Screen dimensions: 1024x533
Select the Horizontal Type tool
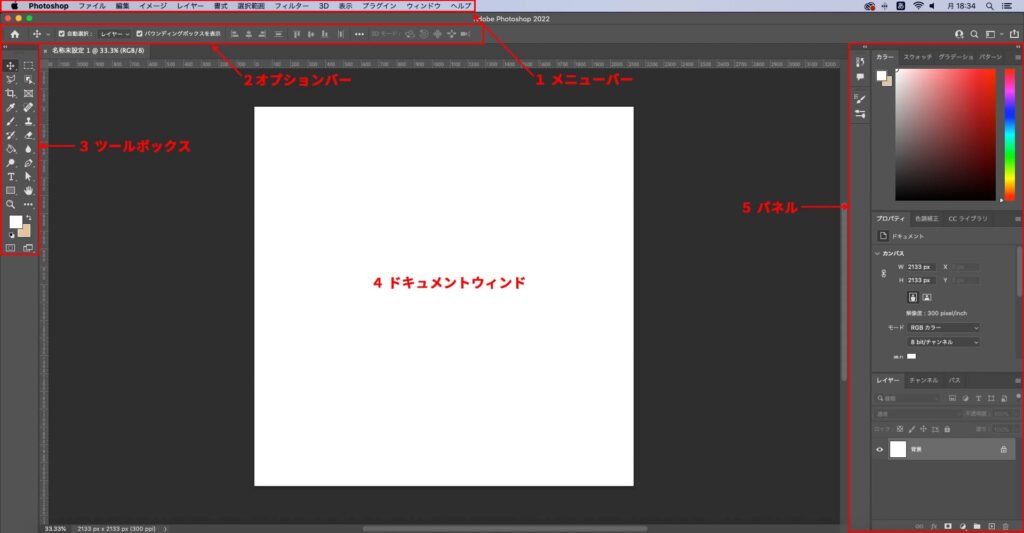(x=10, y=177)
